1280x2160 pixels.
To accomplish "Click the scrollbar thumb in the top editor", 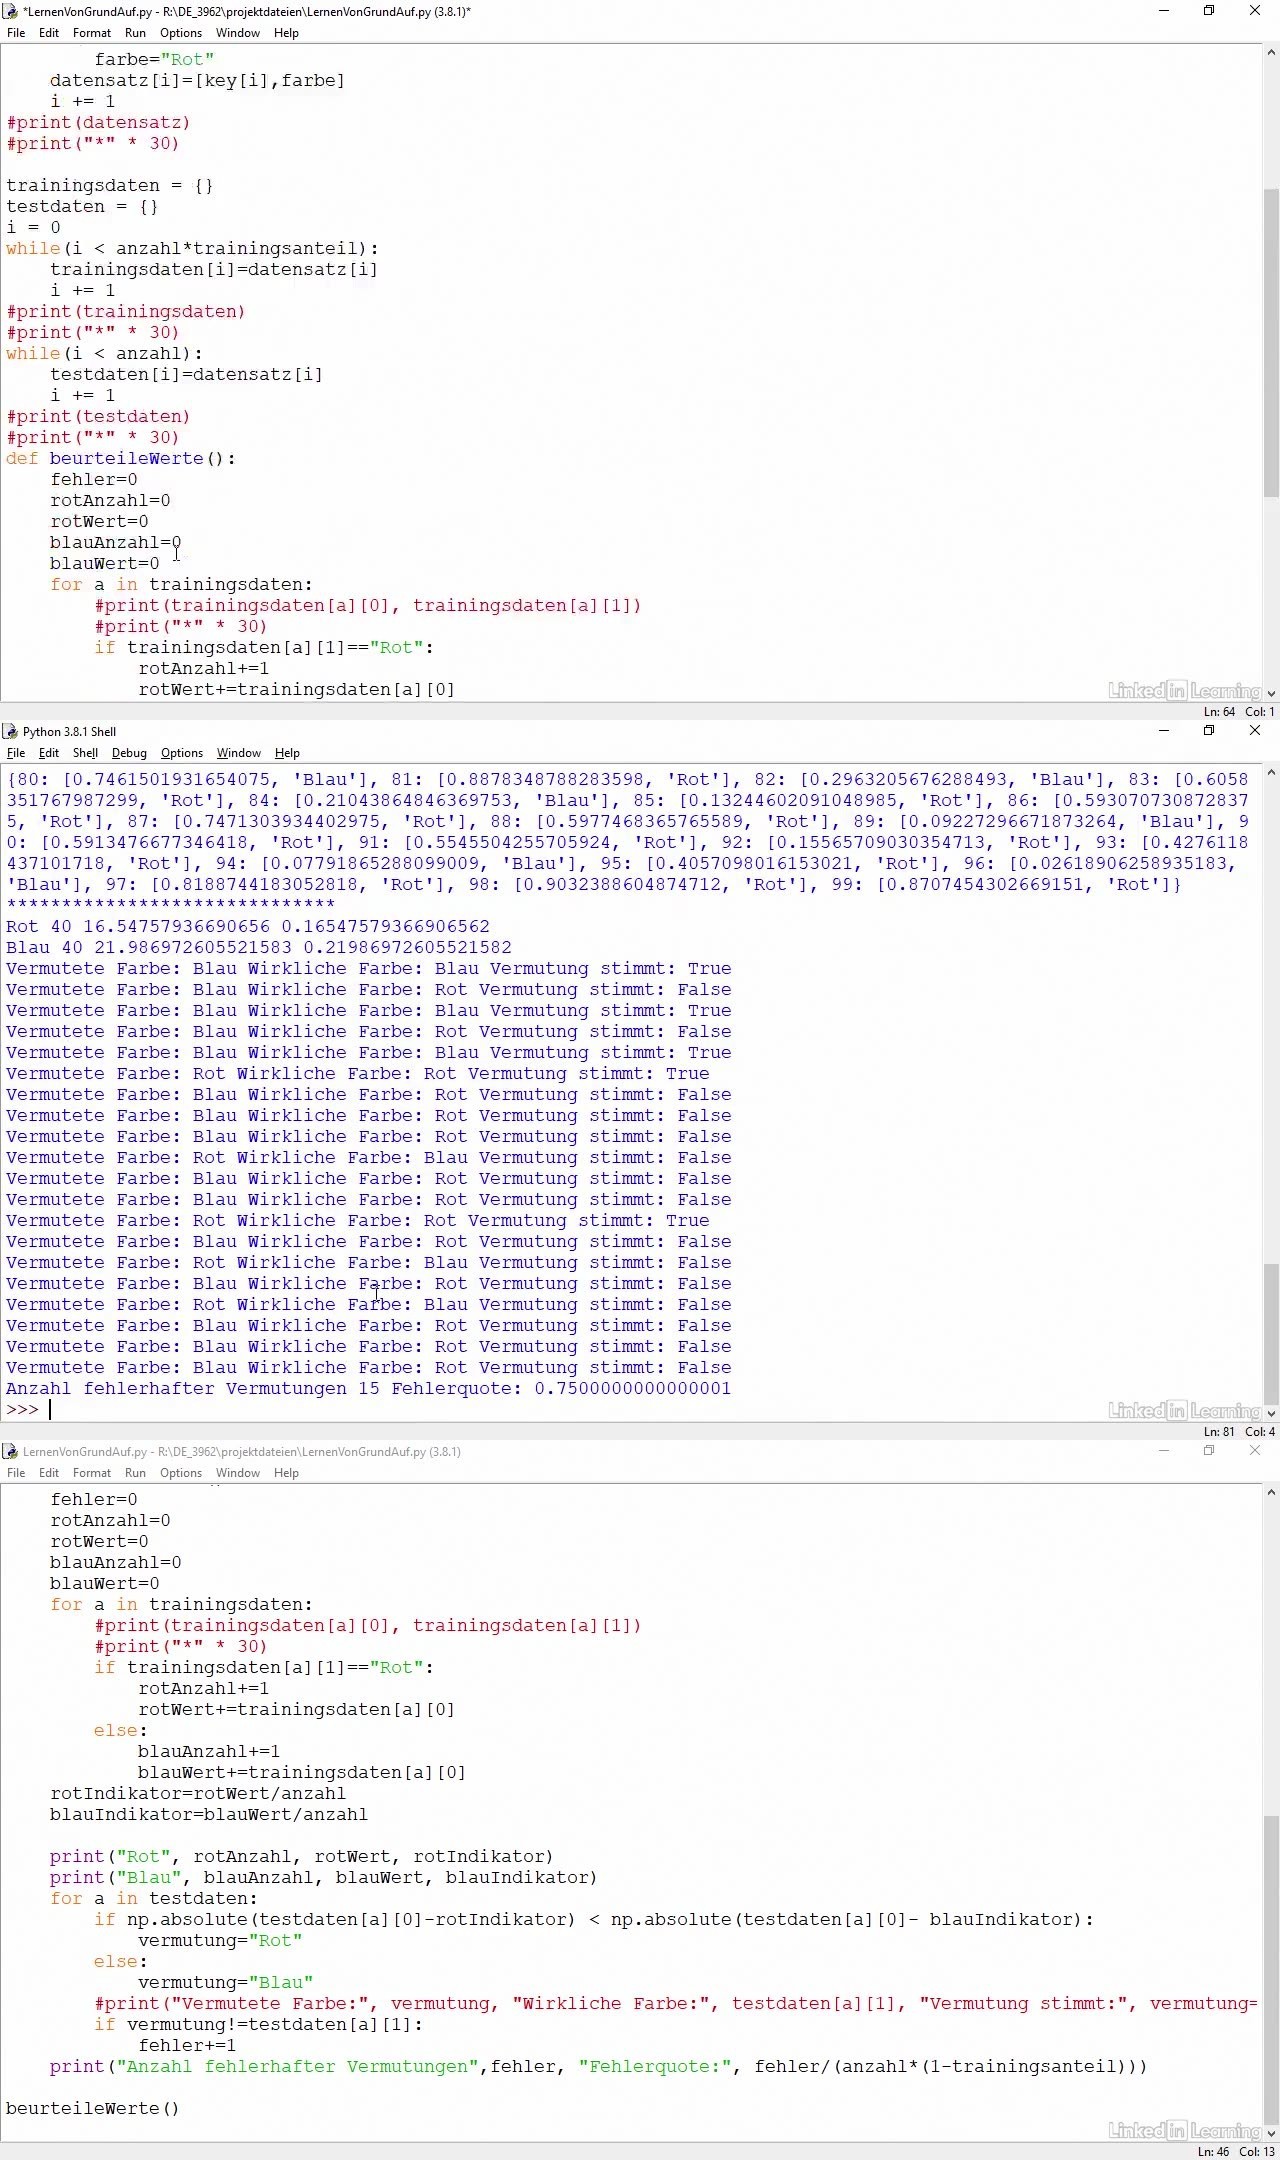I will click(1271, 340).
